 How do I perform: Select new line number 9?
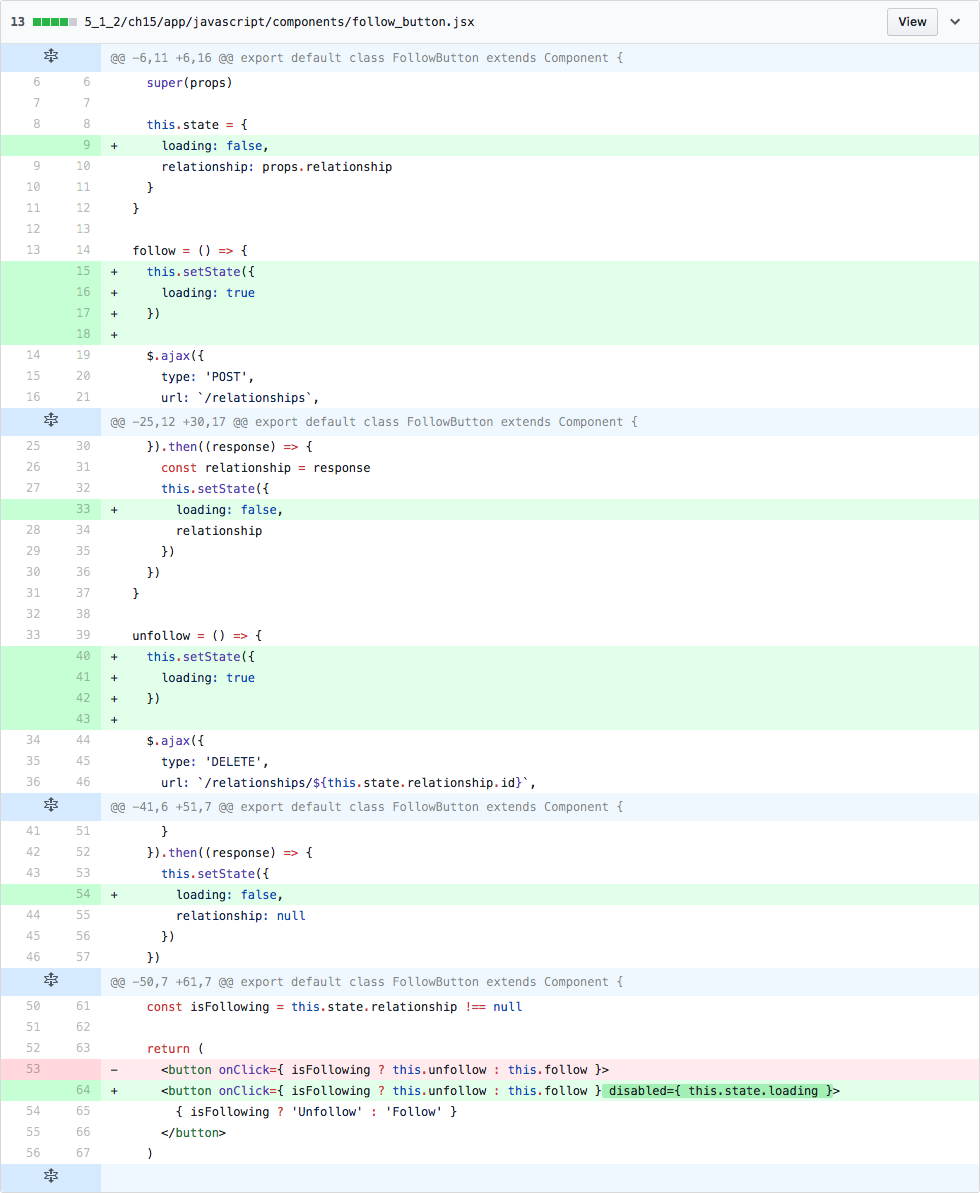[x=86, y=145]
